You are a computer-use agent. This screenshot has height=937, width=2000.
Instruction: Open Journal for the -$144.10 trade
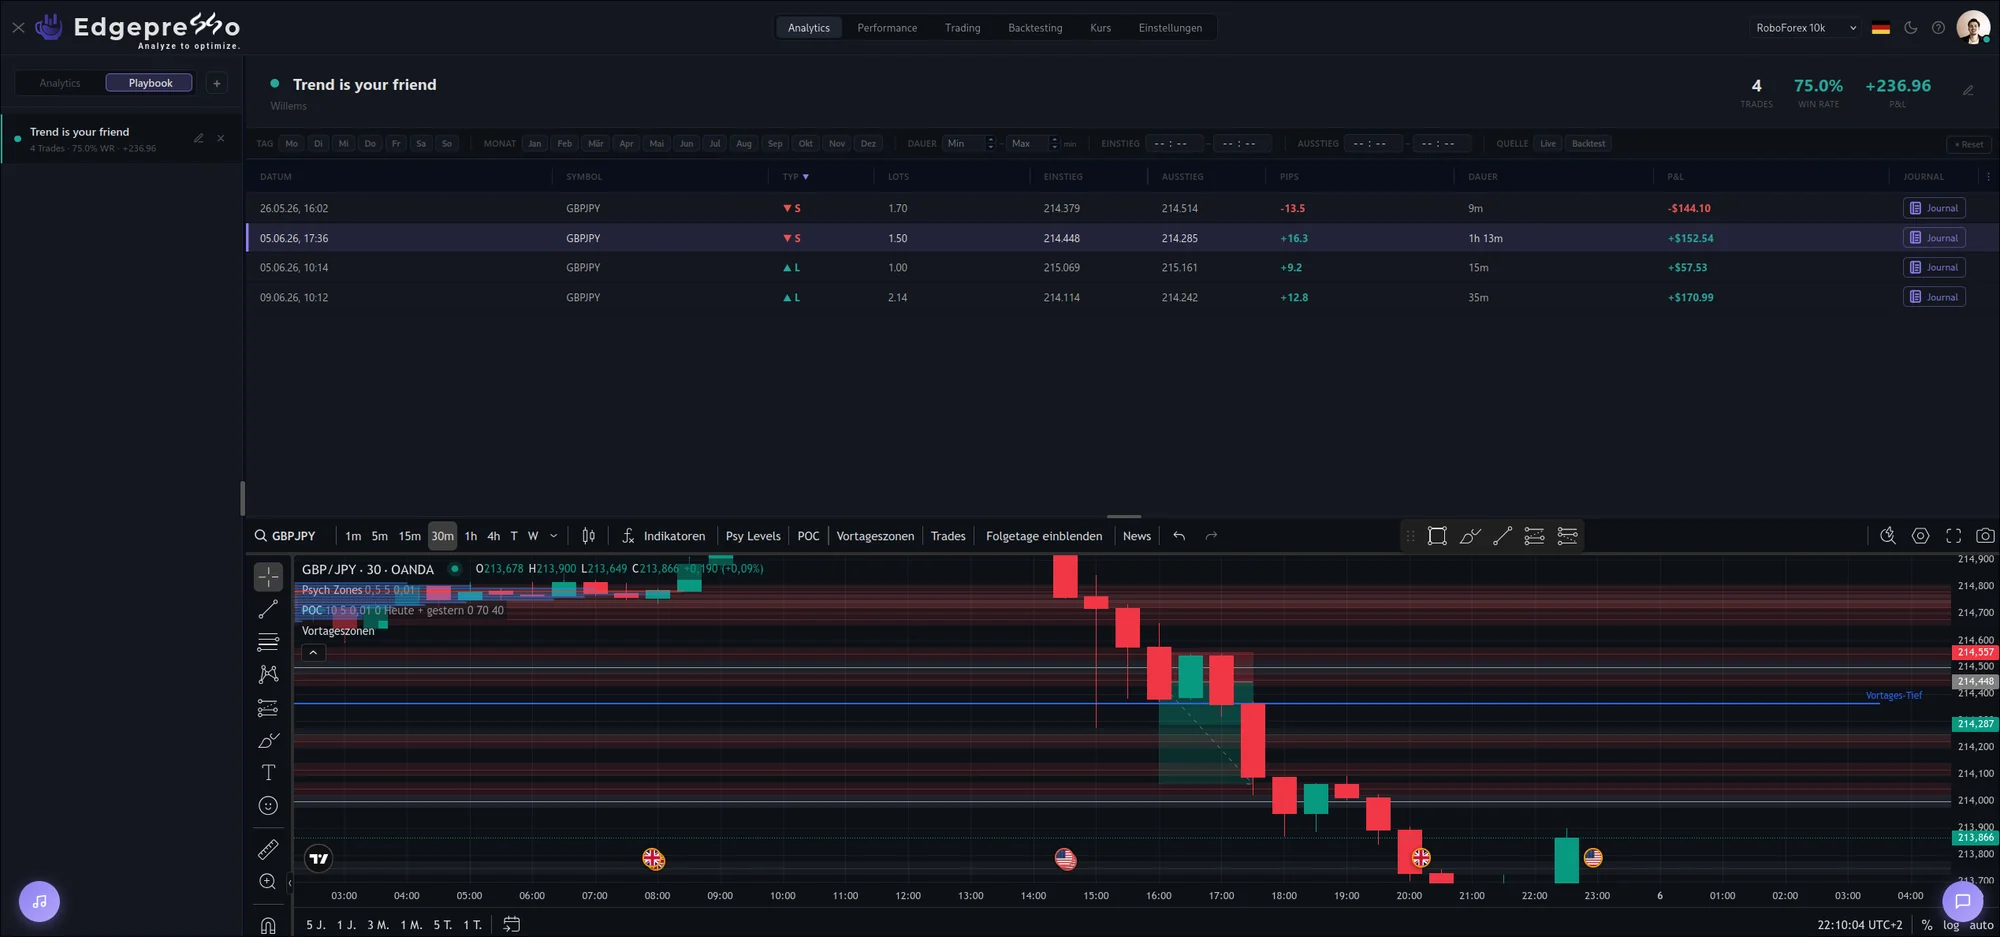pos(1934,208)
